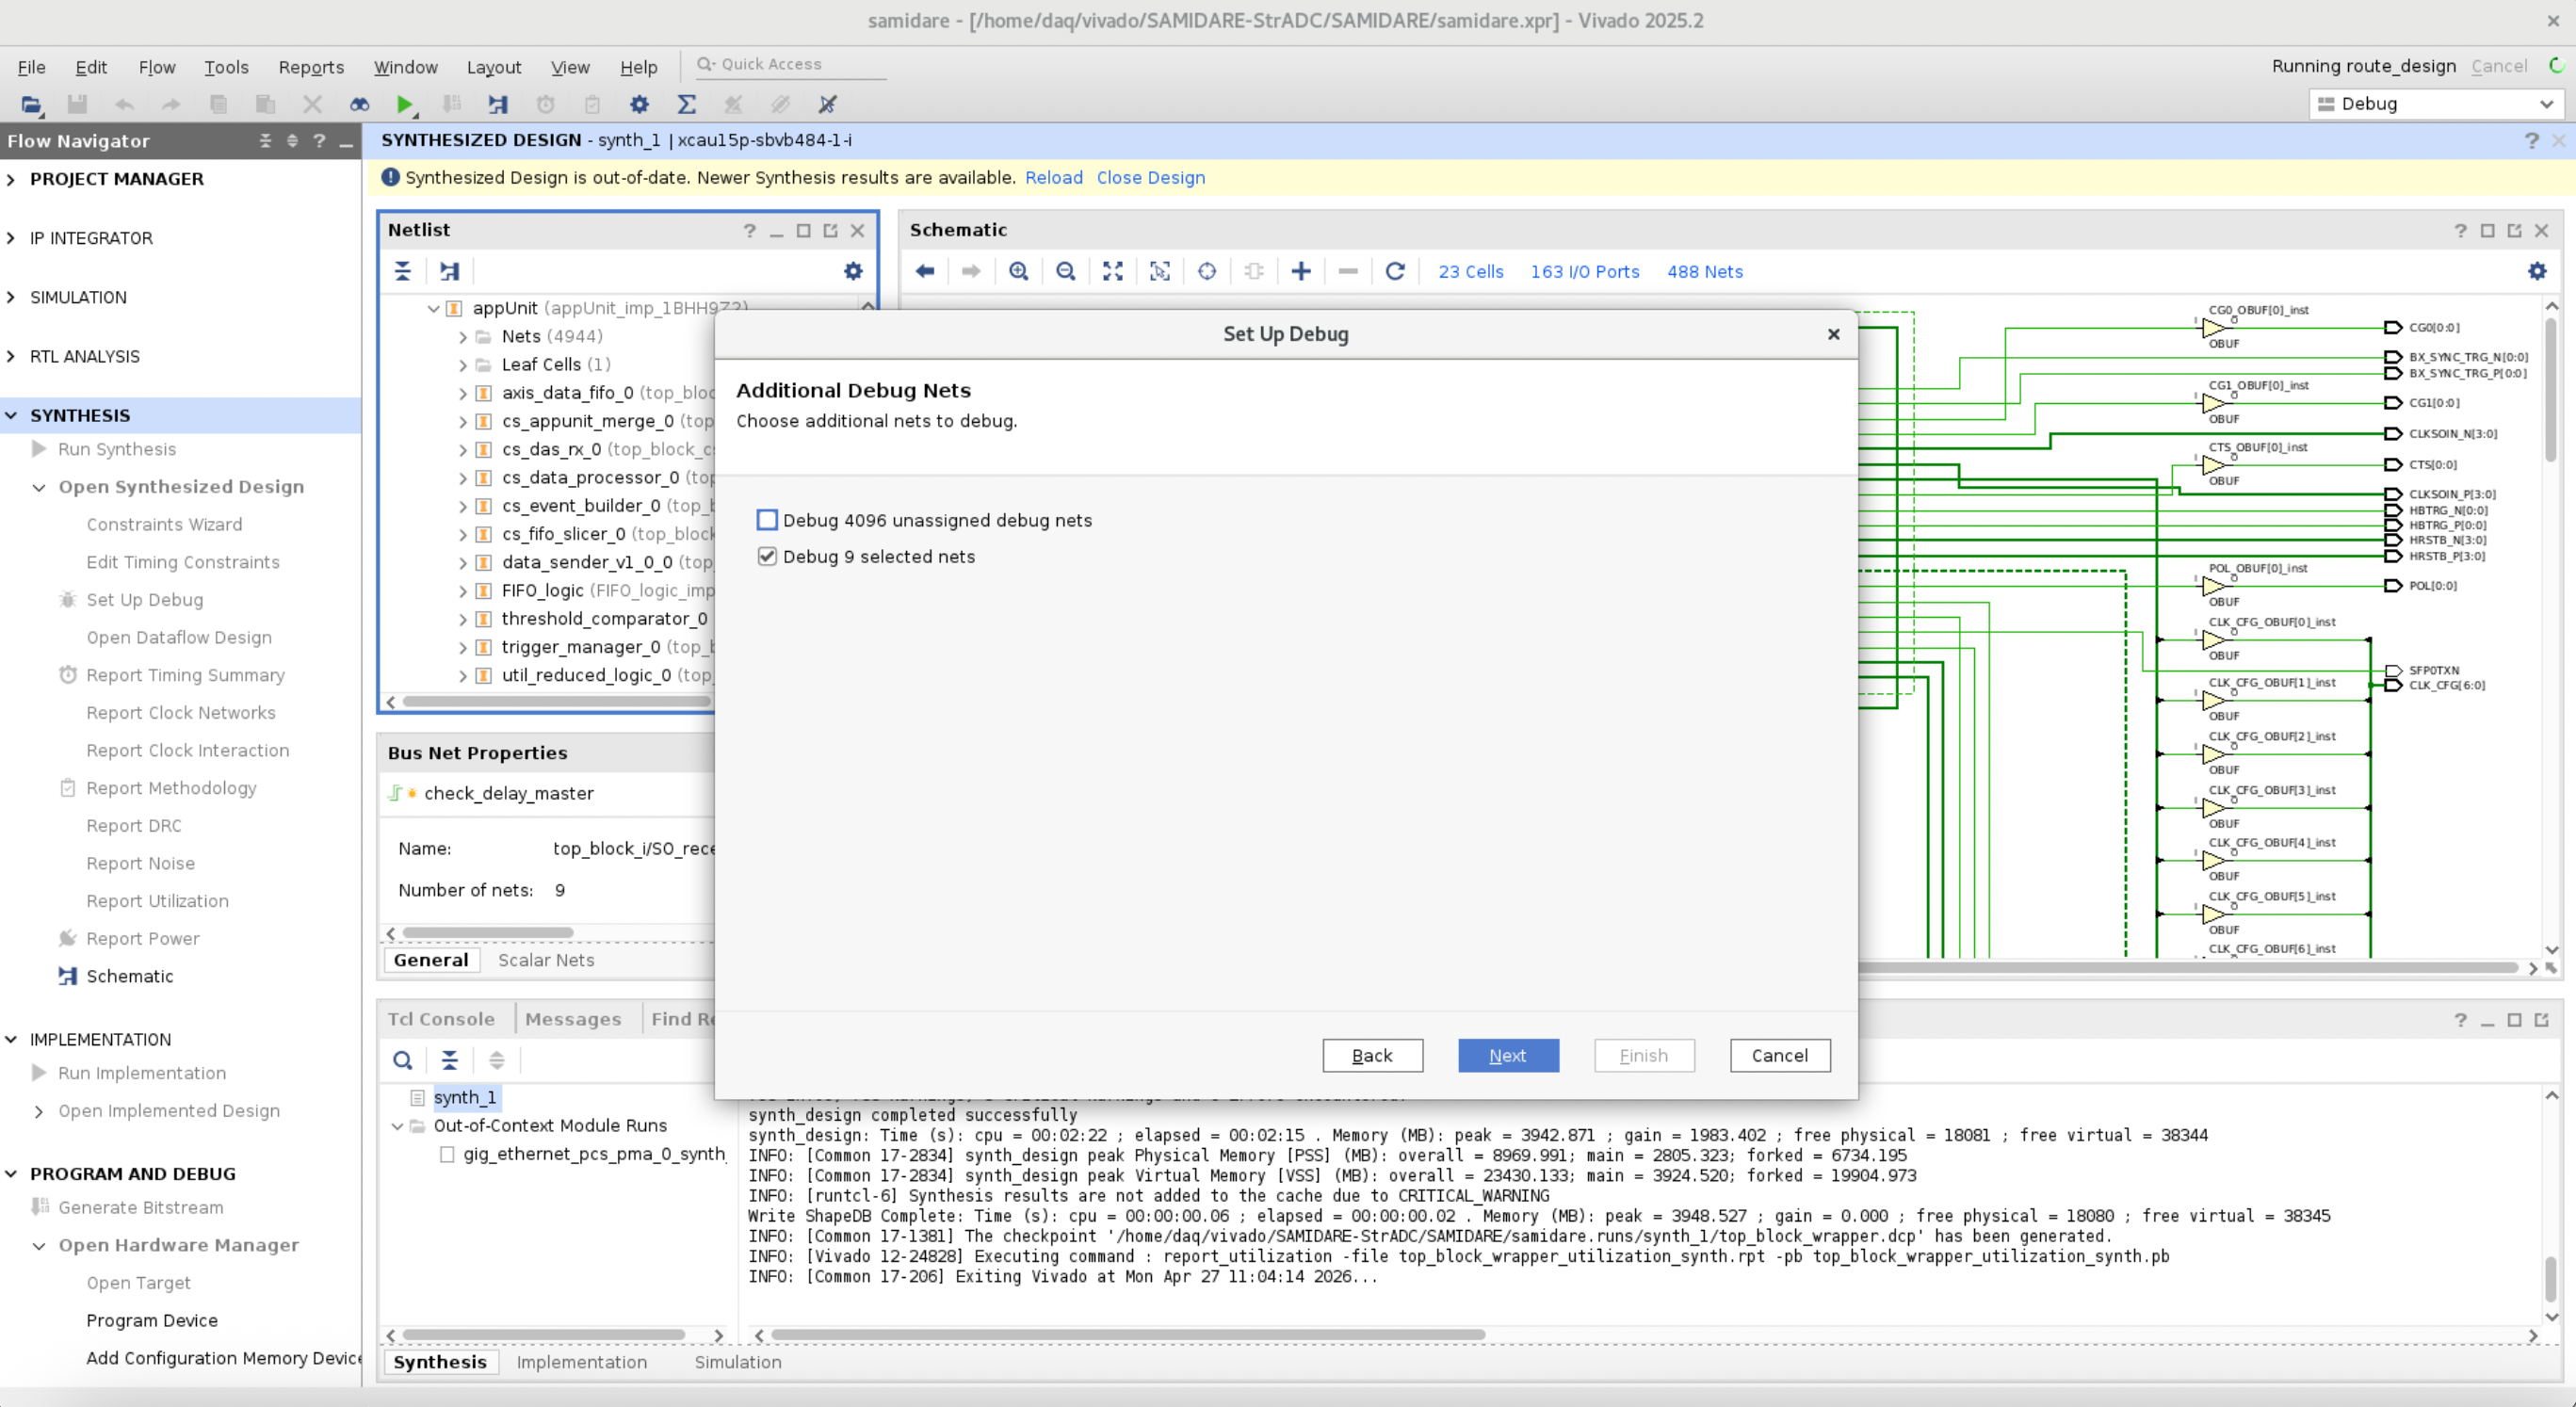Open the Debug layout dropdown
The image size is (2576, 1407).
(x=2436, y=104)
